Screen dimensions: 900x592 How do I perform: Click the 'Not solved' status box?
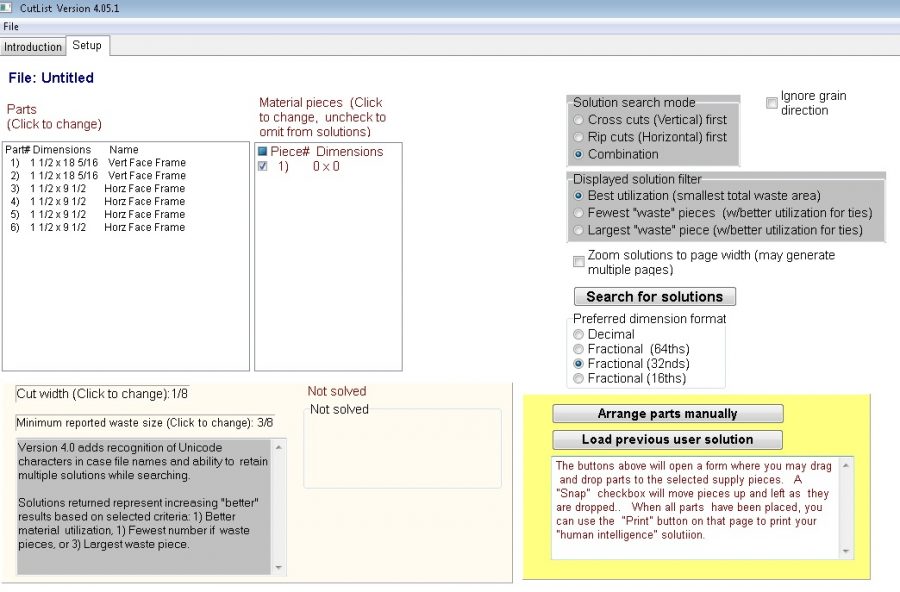402,448
